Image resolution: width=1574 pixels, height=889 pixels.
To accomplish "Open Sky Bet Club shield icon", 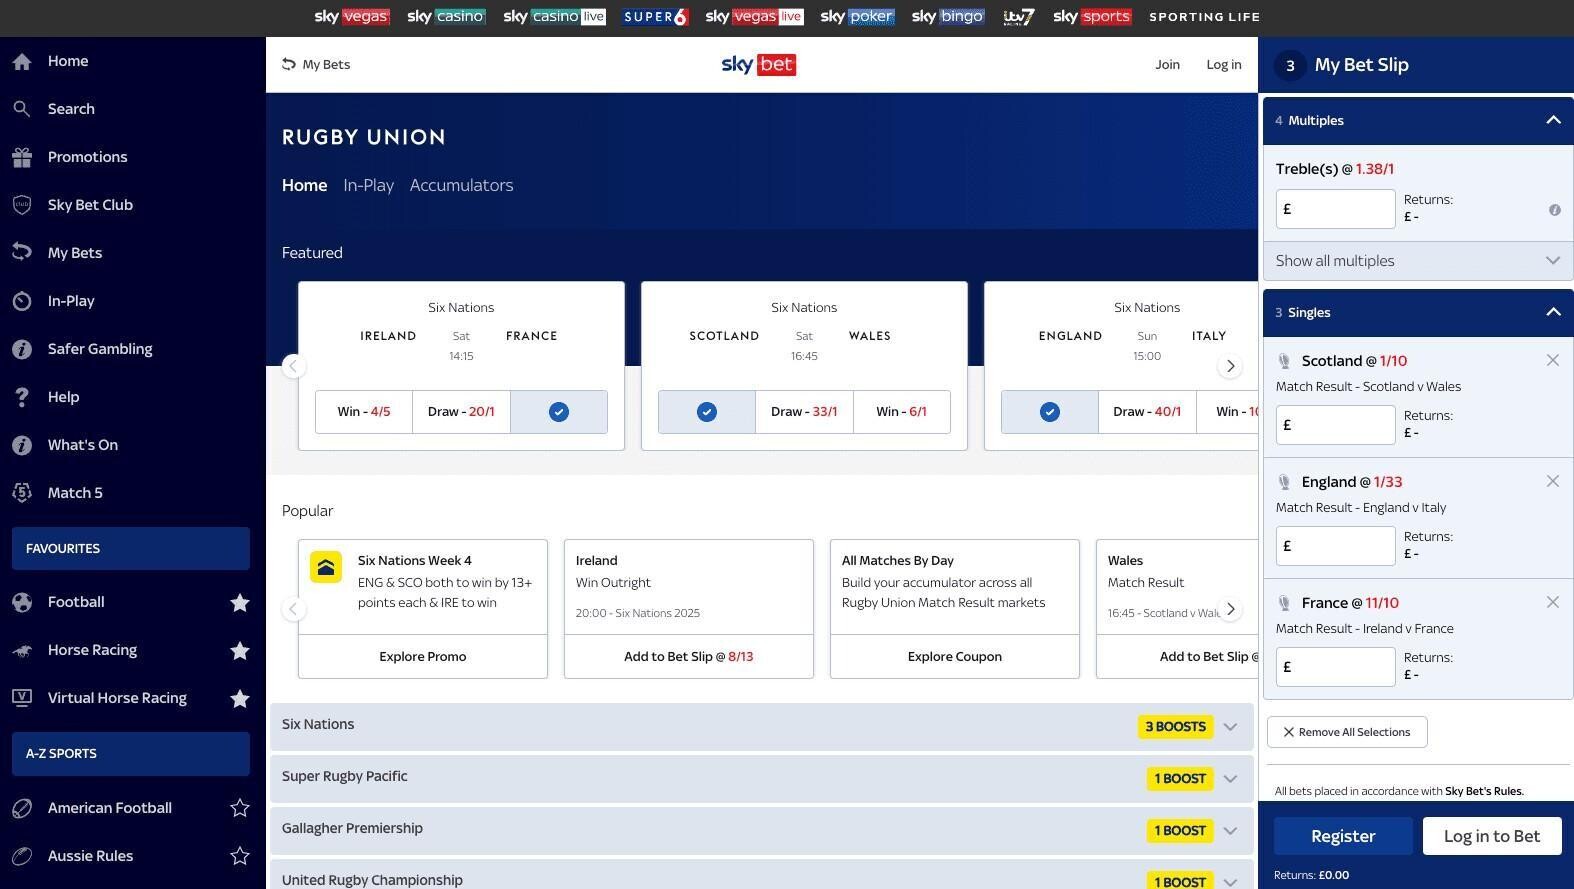I will (22, 205).
